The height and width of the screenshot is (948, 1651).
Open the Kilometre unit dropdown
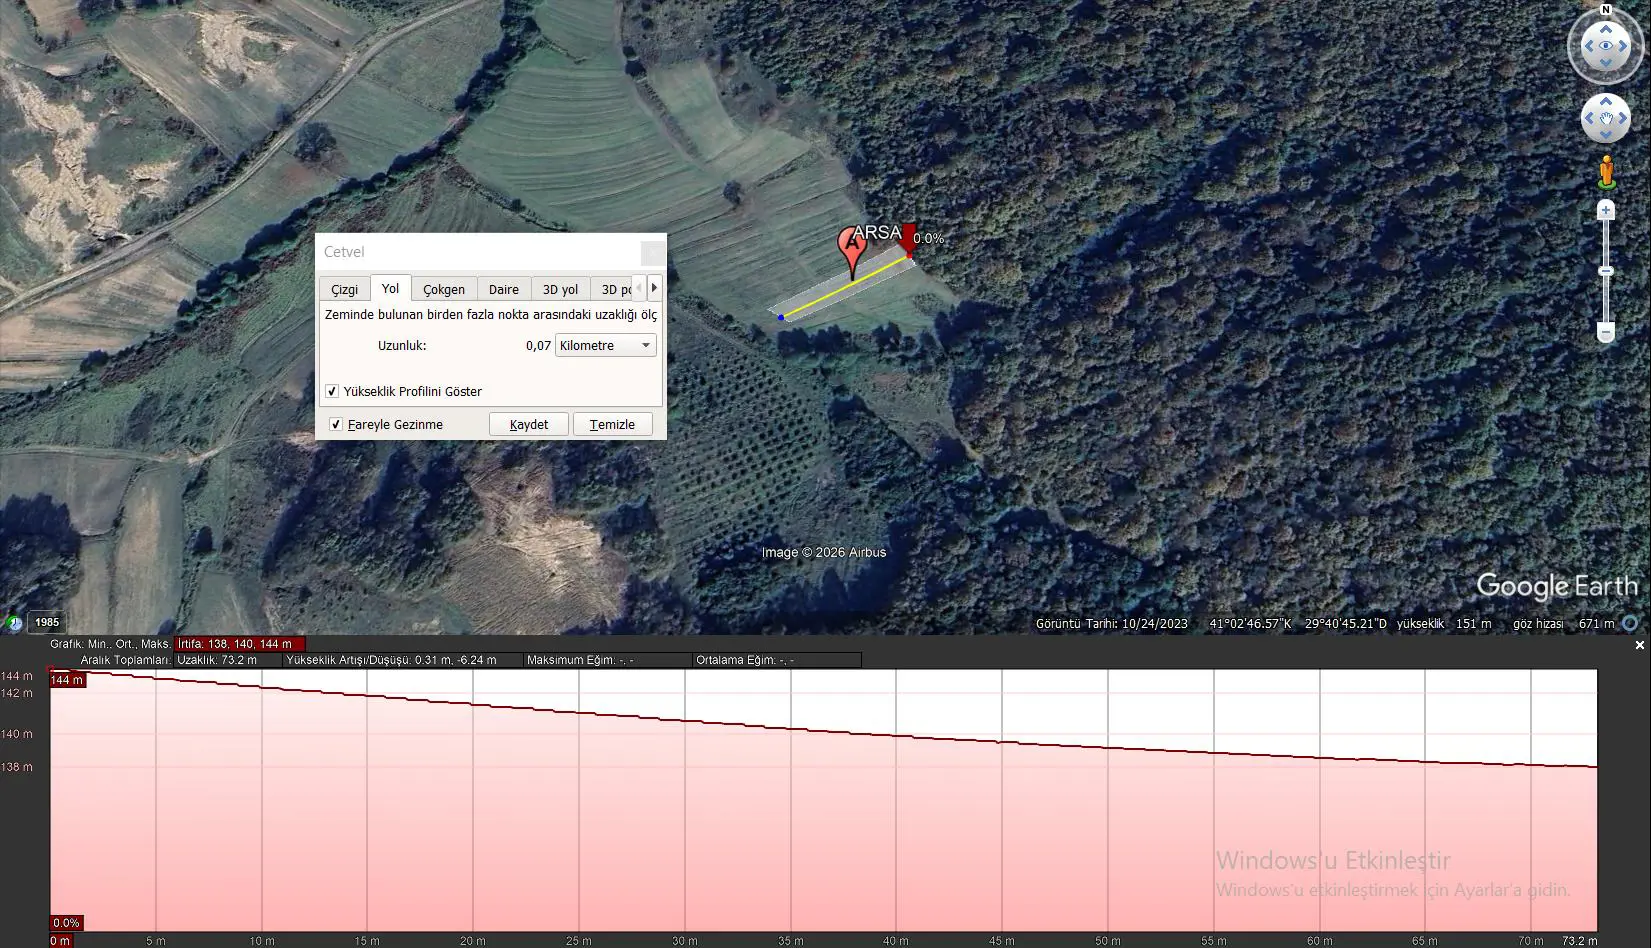point(605,345)
